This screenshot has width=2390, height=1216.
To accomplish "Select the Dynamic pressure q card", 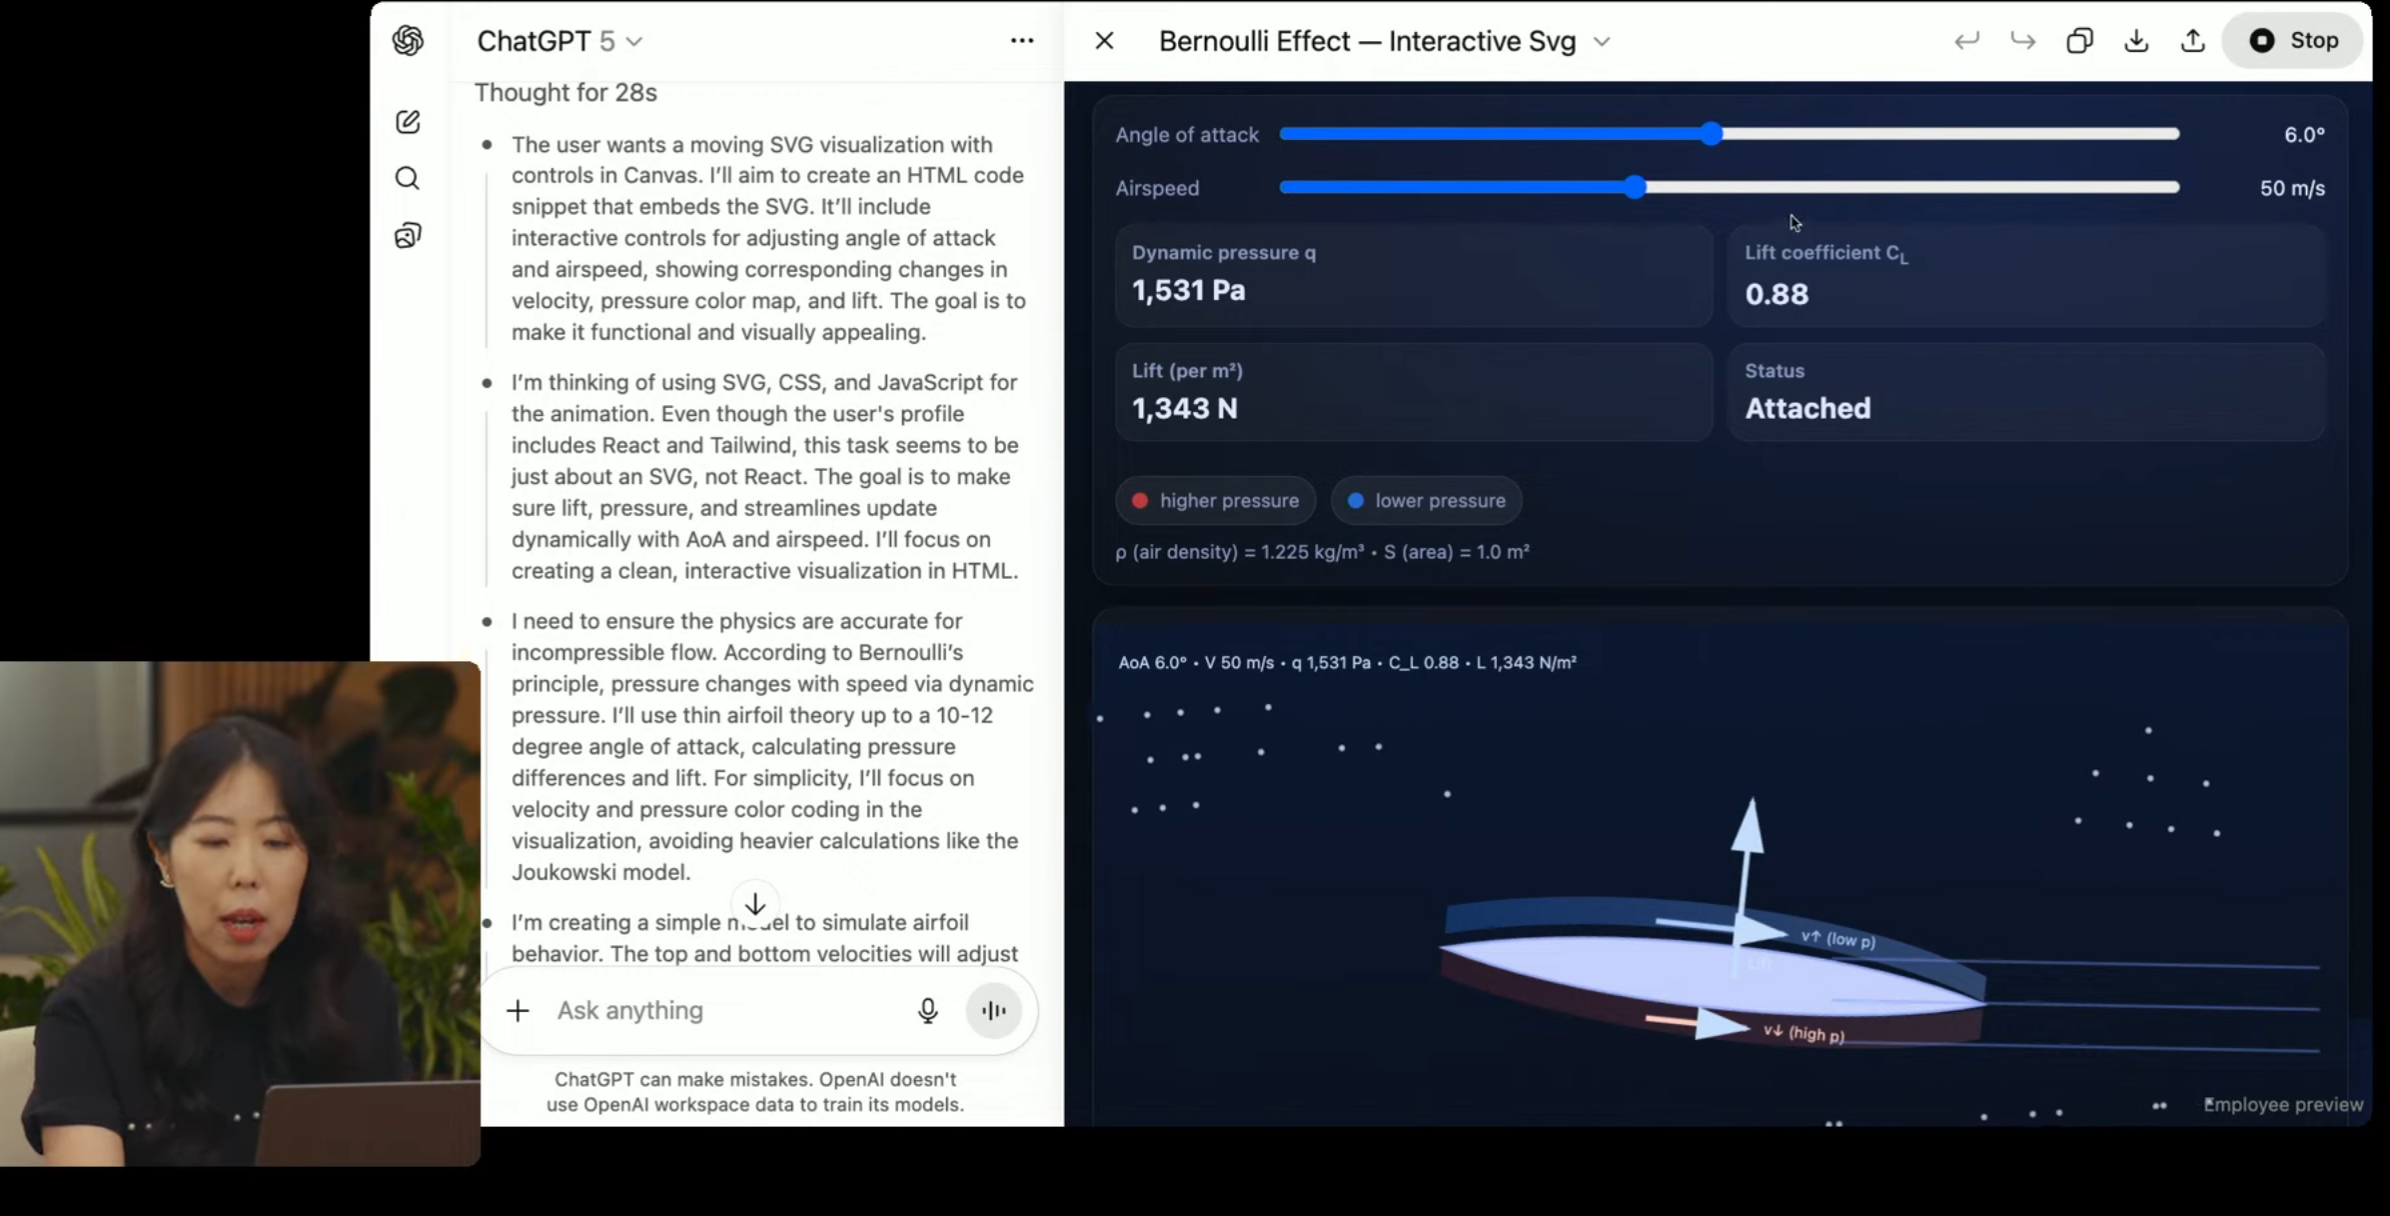I will (1414, 275).
